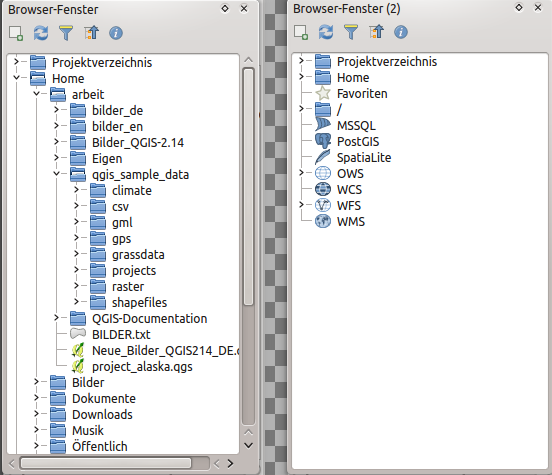Click Collapse All icon in the first Browser-Fenster
This screenshot has height=475, width=552.
[x=91, y=33]
